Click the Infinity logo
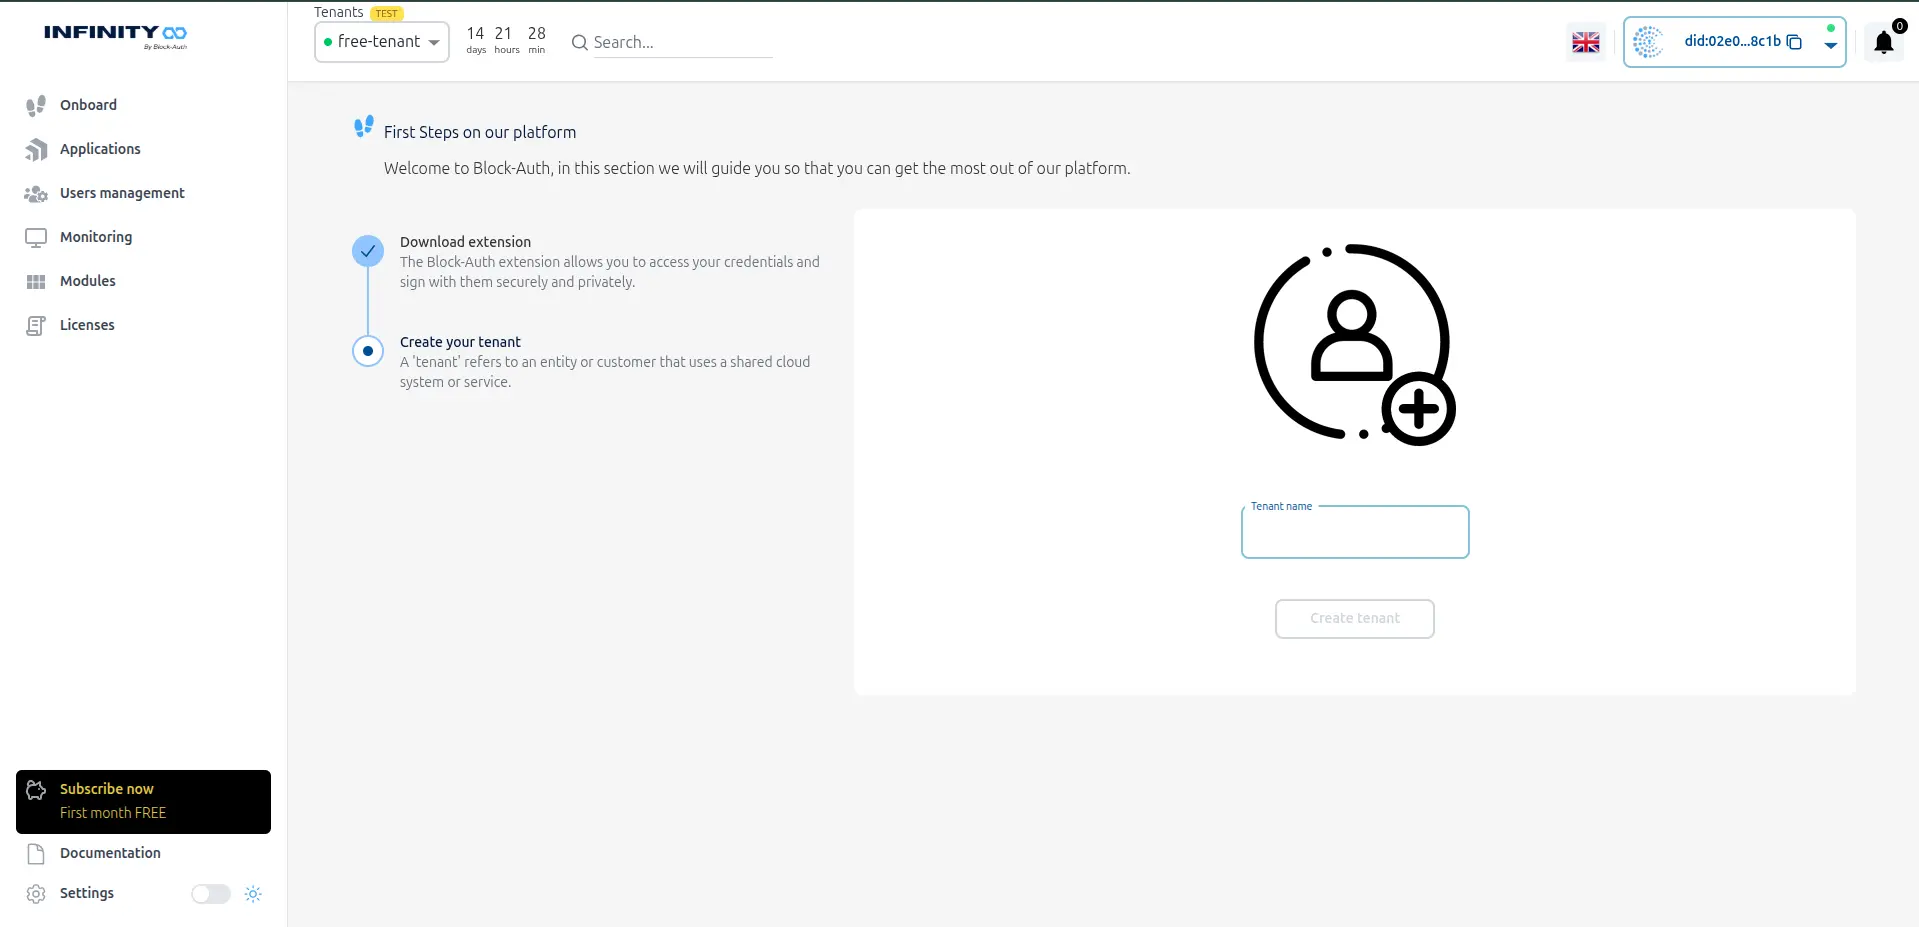The image size is (1919, 927). 115,35
